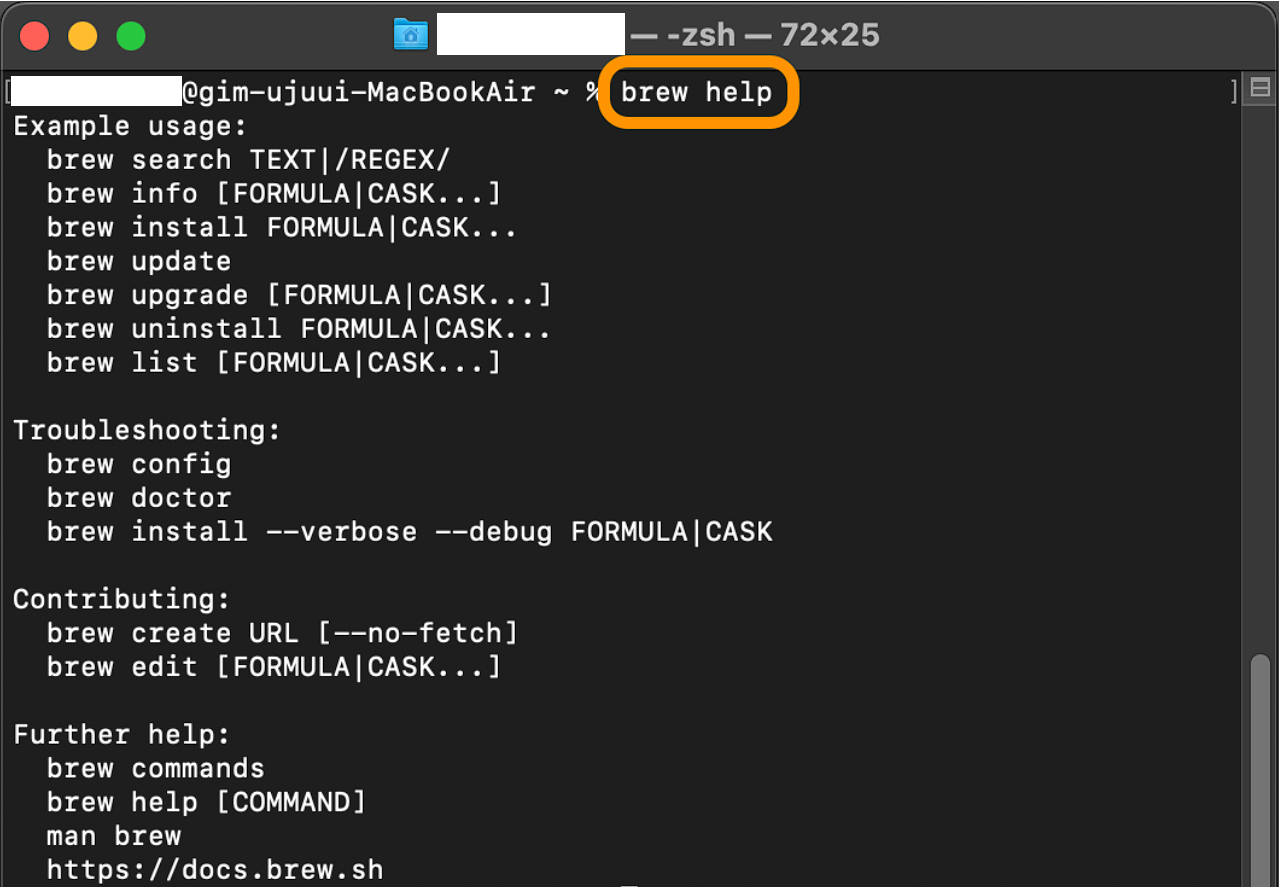The height and width of the screenshot is (887, 1279).
Task: Click the home folder proxy icon in title bar
Action: tap(411, 35)
